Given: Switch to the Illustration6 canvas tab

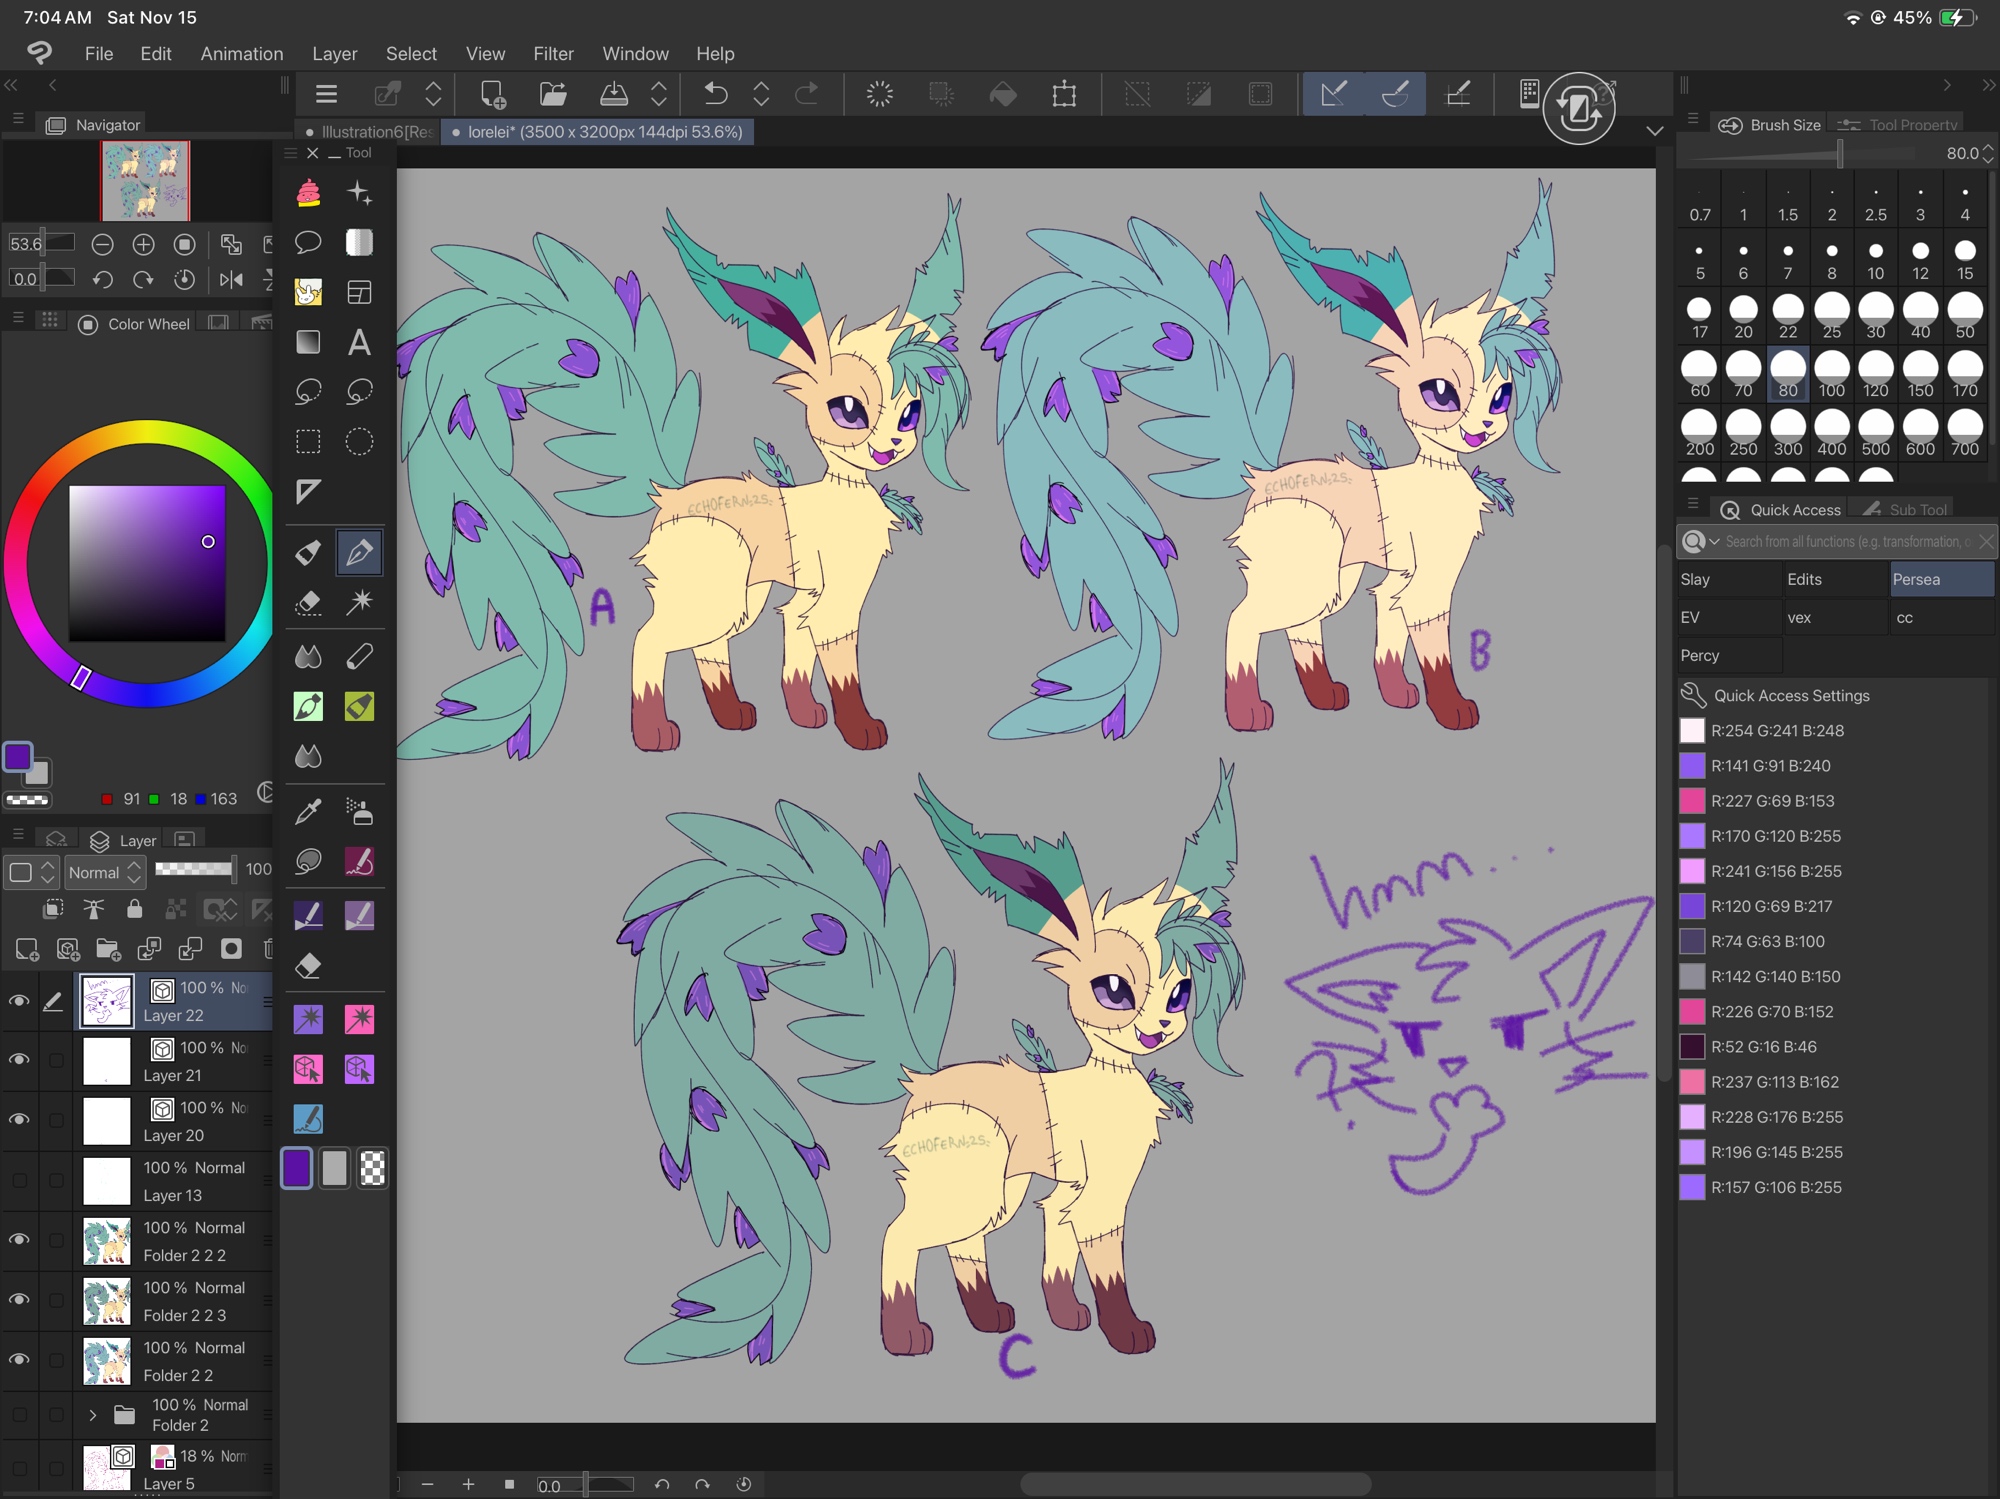Looking at the screenshot, I should point(369,132).
